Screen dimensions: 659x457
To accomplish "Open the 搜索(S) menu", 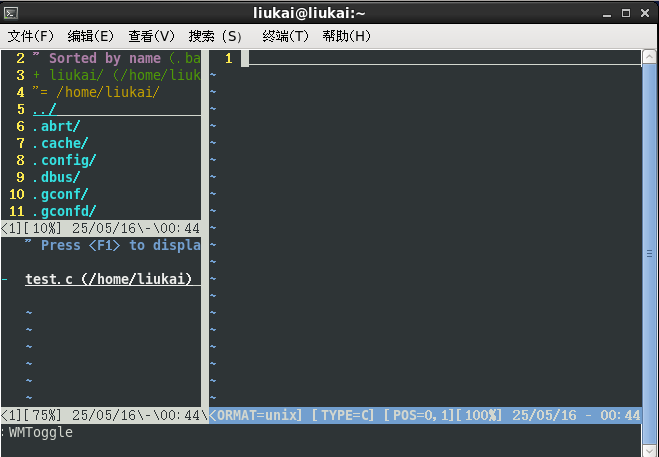I will click(x=215, y=36).
